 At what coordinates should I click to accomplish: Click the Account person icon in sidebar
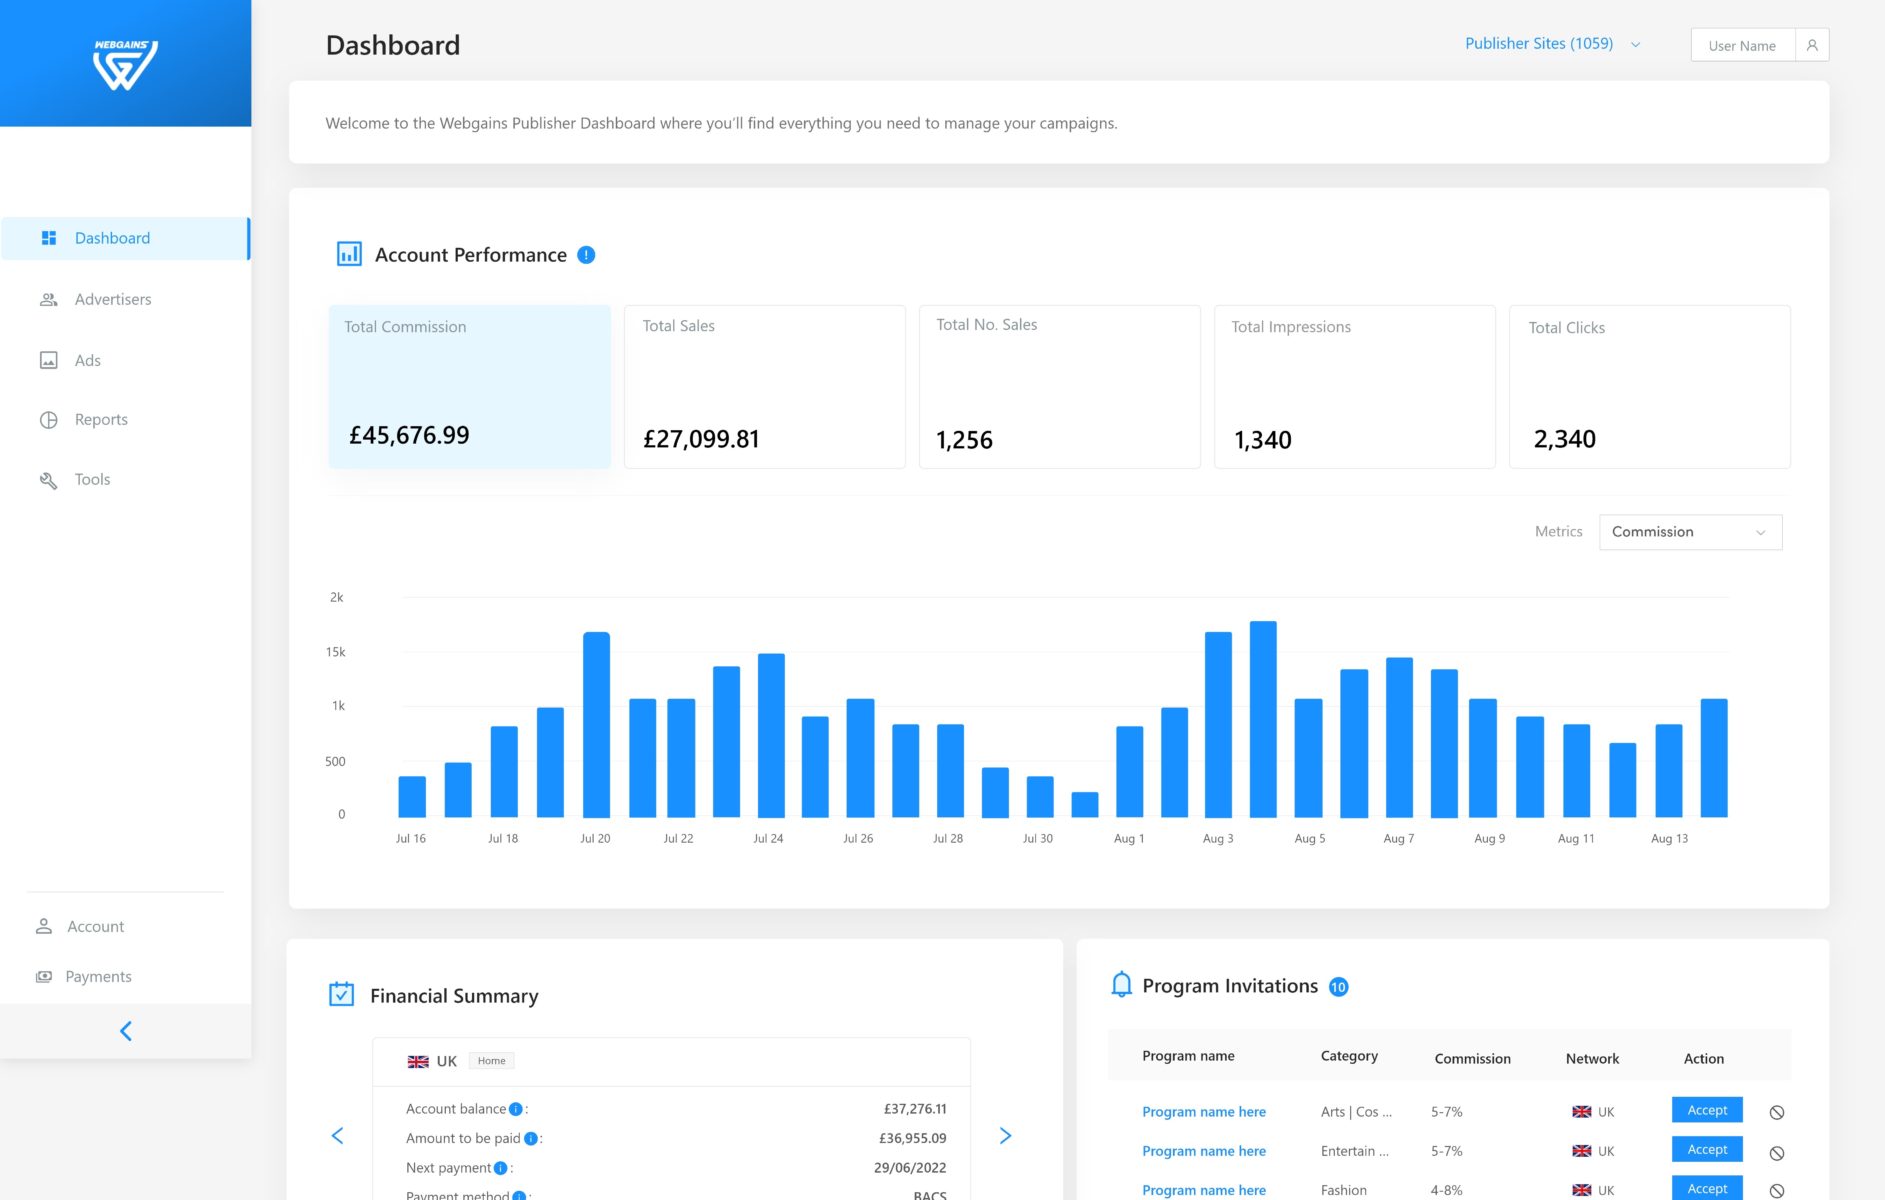[44, 926]
